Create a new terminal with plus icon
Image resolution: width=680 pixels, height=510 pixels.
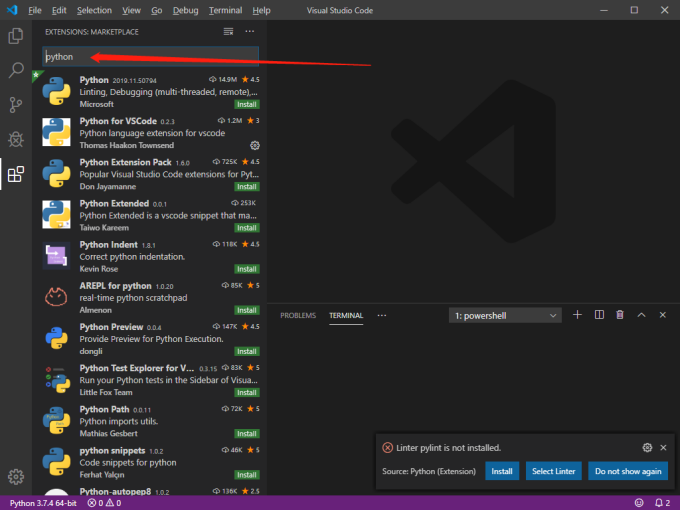coord(577,315)
